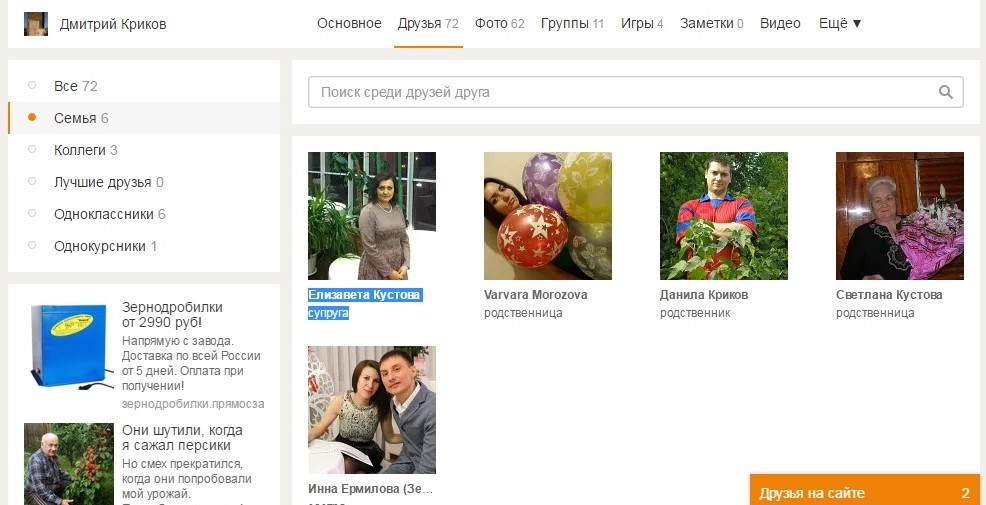Screen dimensions: 986x505
Task: Click the зернодробилки.прямосза ad URL
Action: click(193, 404)
